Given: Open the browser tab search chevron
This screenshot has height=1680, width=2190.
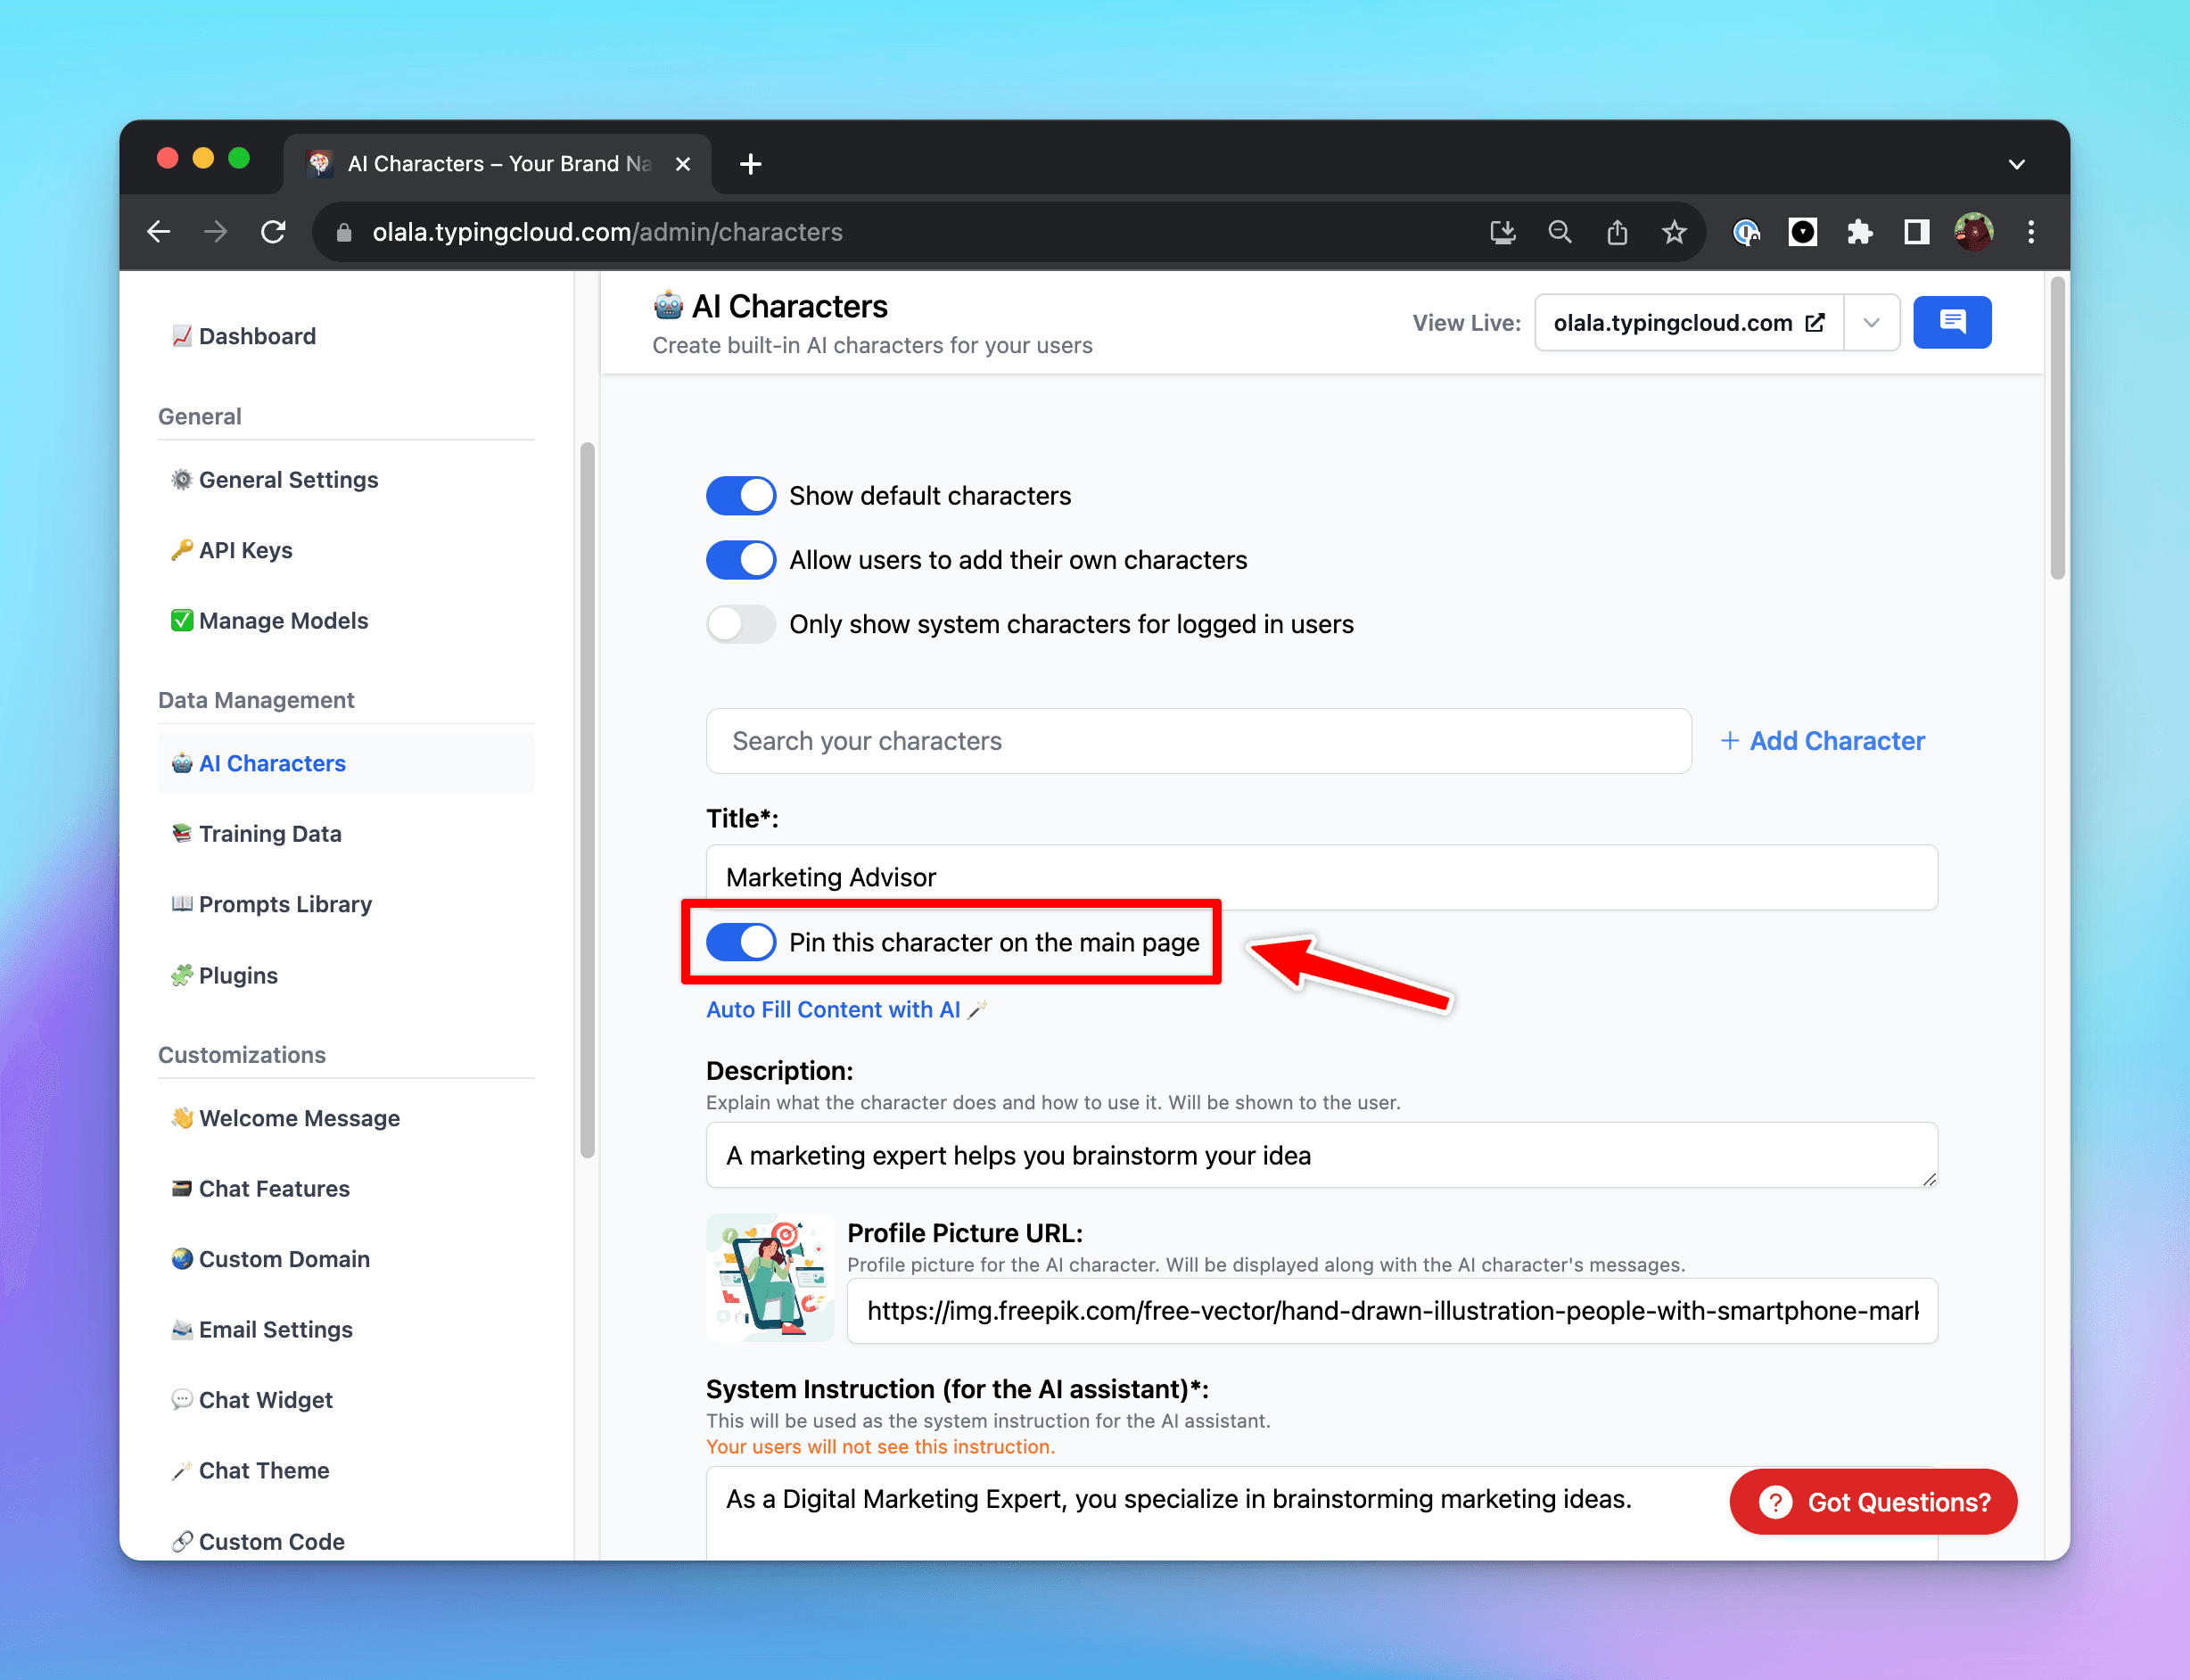Looking at the screenshot, I should (2017, 163).
